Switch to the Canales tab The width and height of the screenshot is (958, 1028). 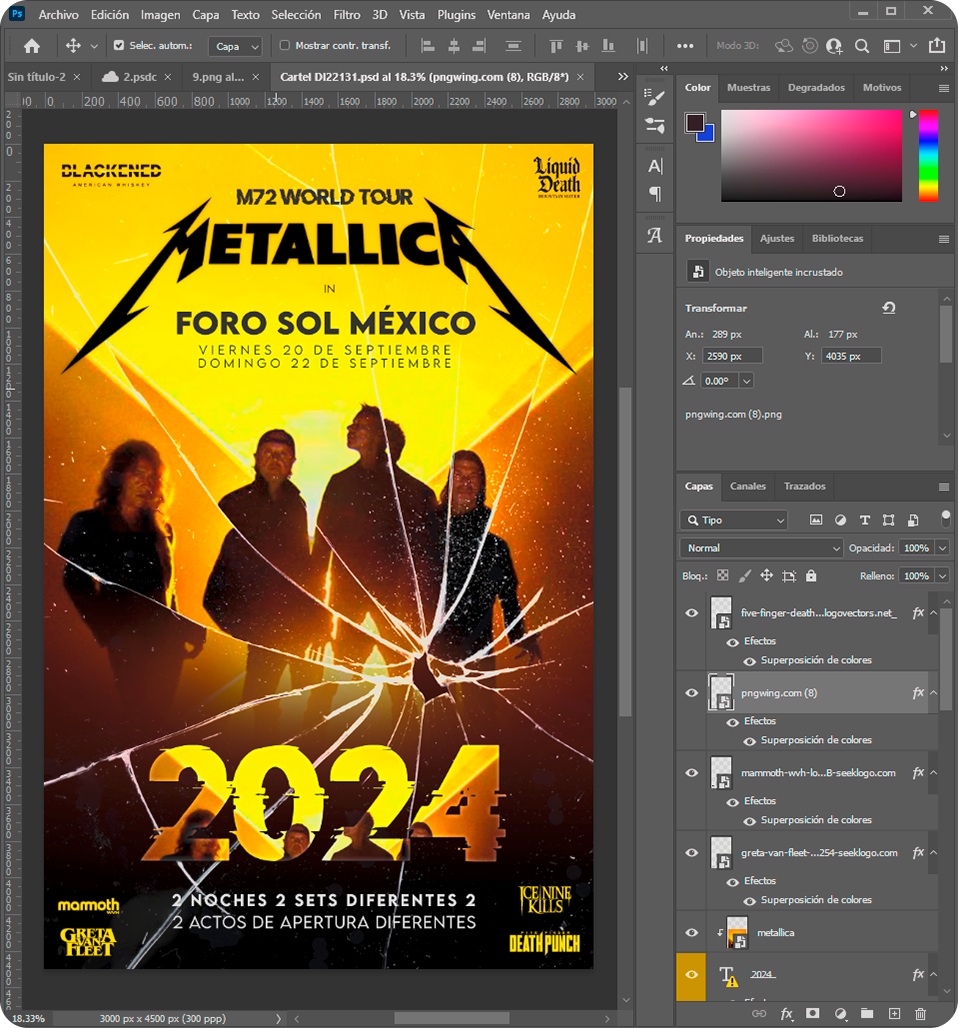click(747, 486)
